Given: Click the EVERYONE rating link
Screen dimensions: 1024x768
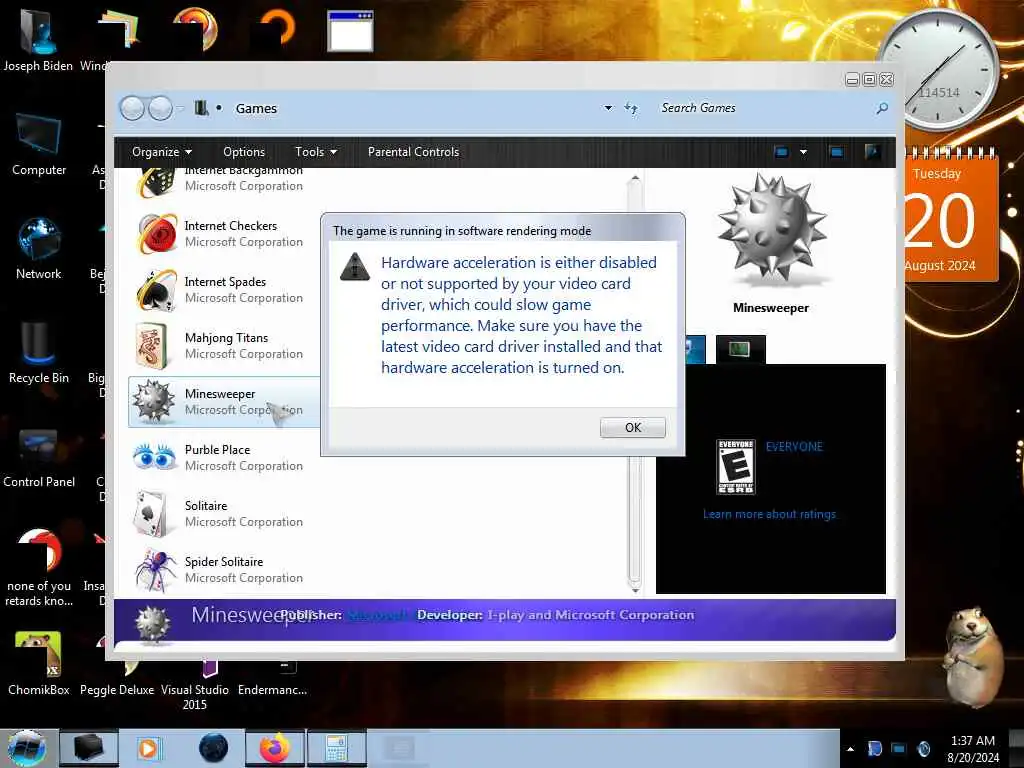Looking at the screenshot, I should 794,447.
